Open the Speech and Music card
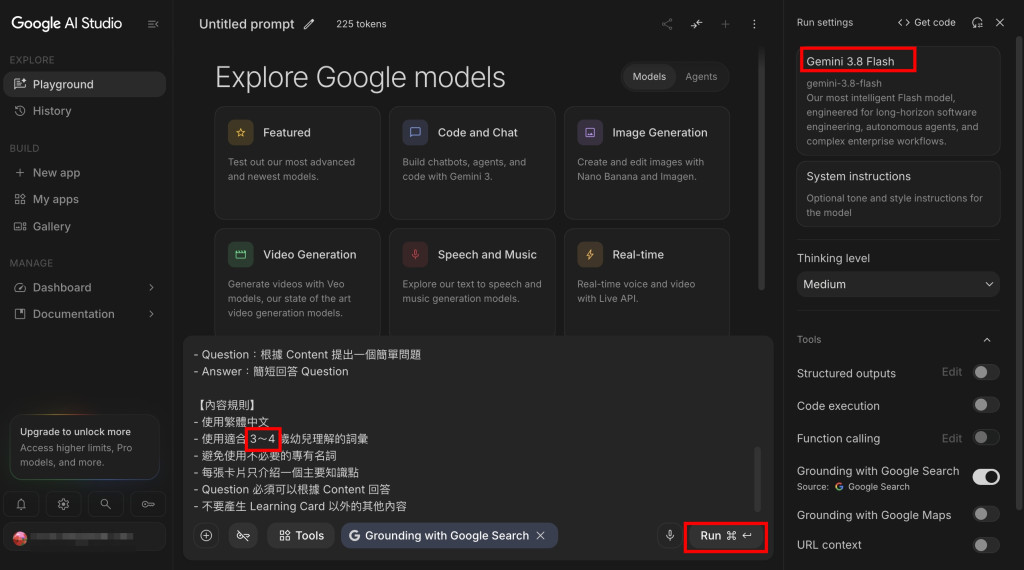The image size is (1024, 570). coord(472,282)
